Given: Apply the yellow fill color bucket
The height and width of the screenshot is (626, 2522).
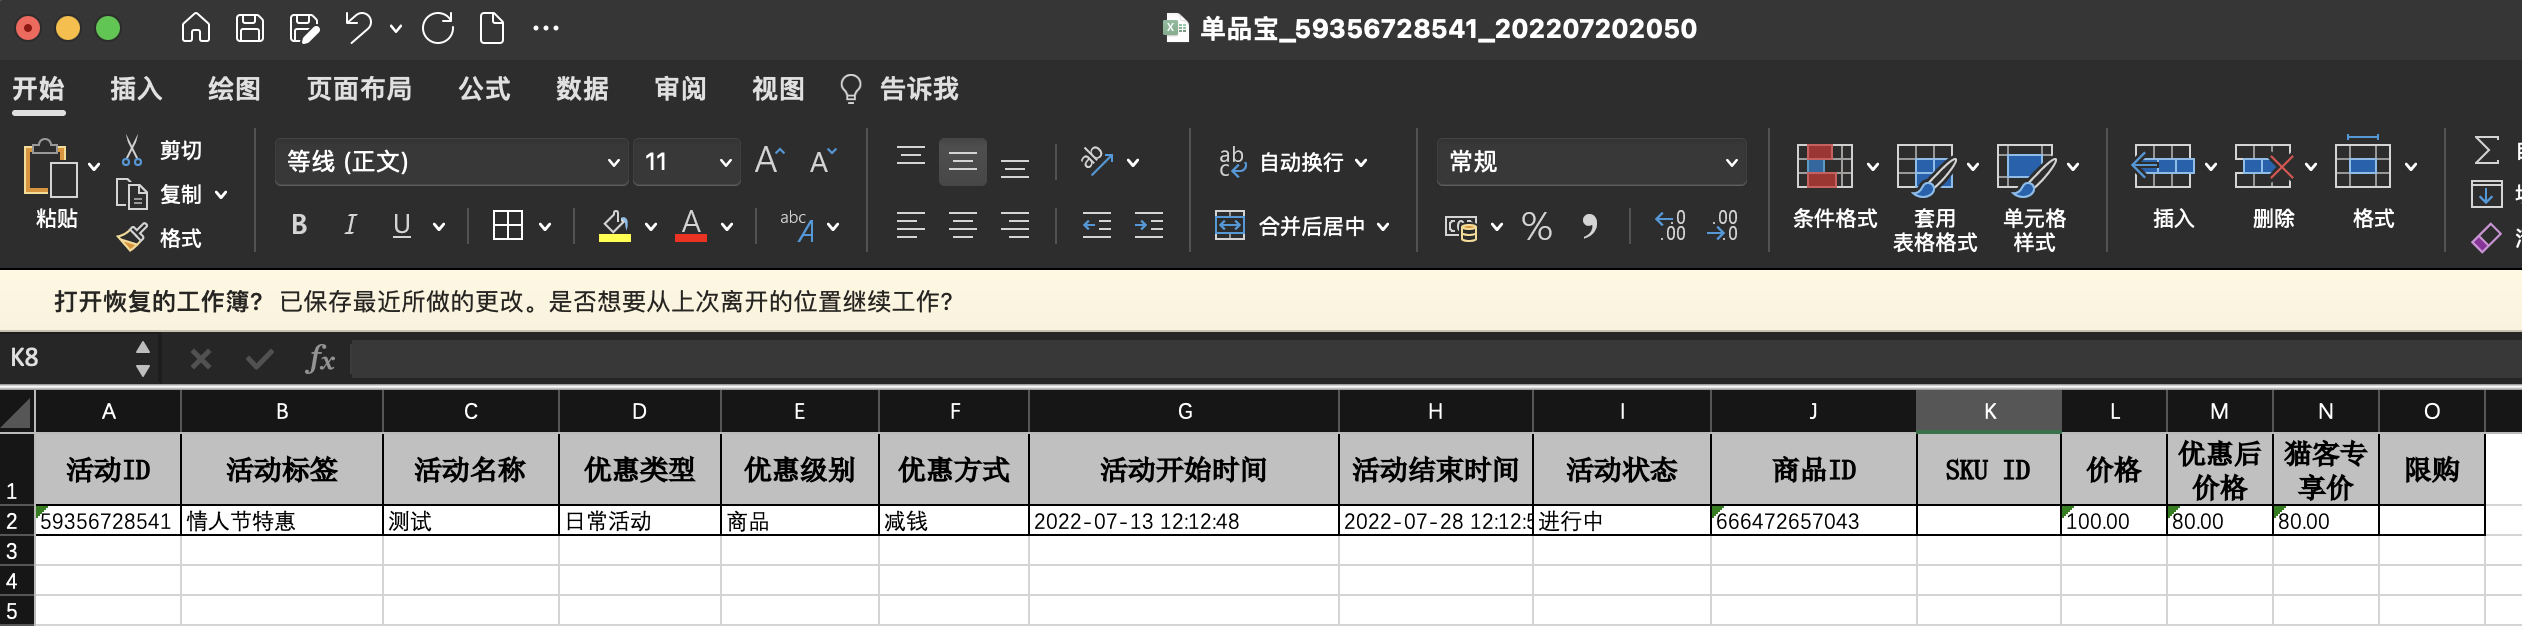Looking at the screenshot, I should (615, 225).
